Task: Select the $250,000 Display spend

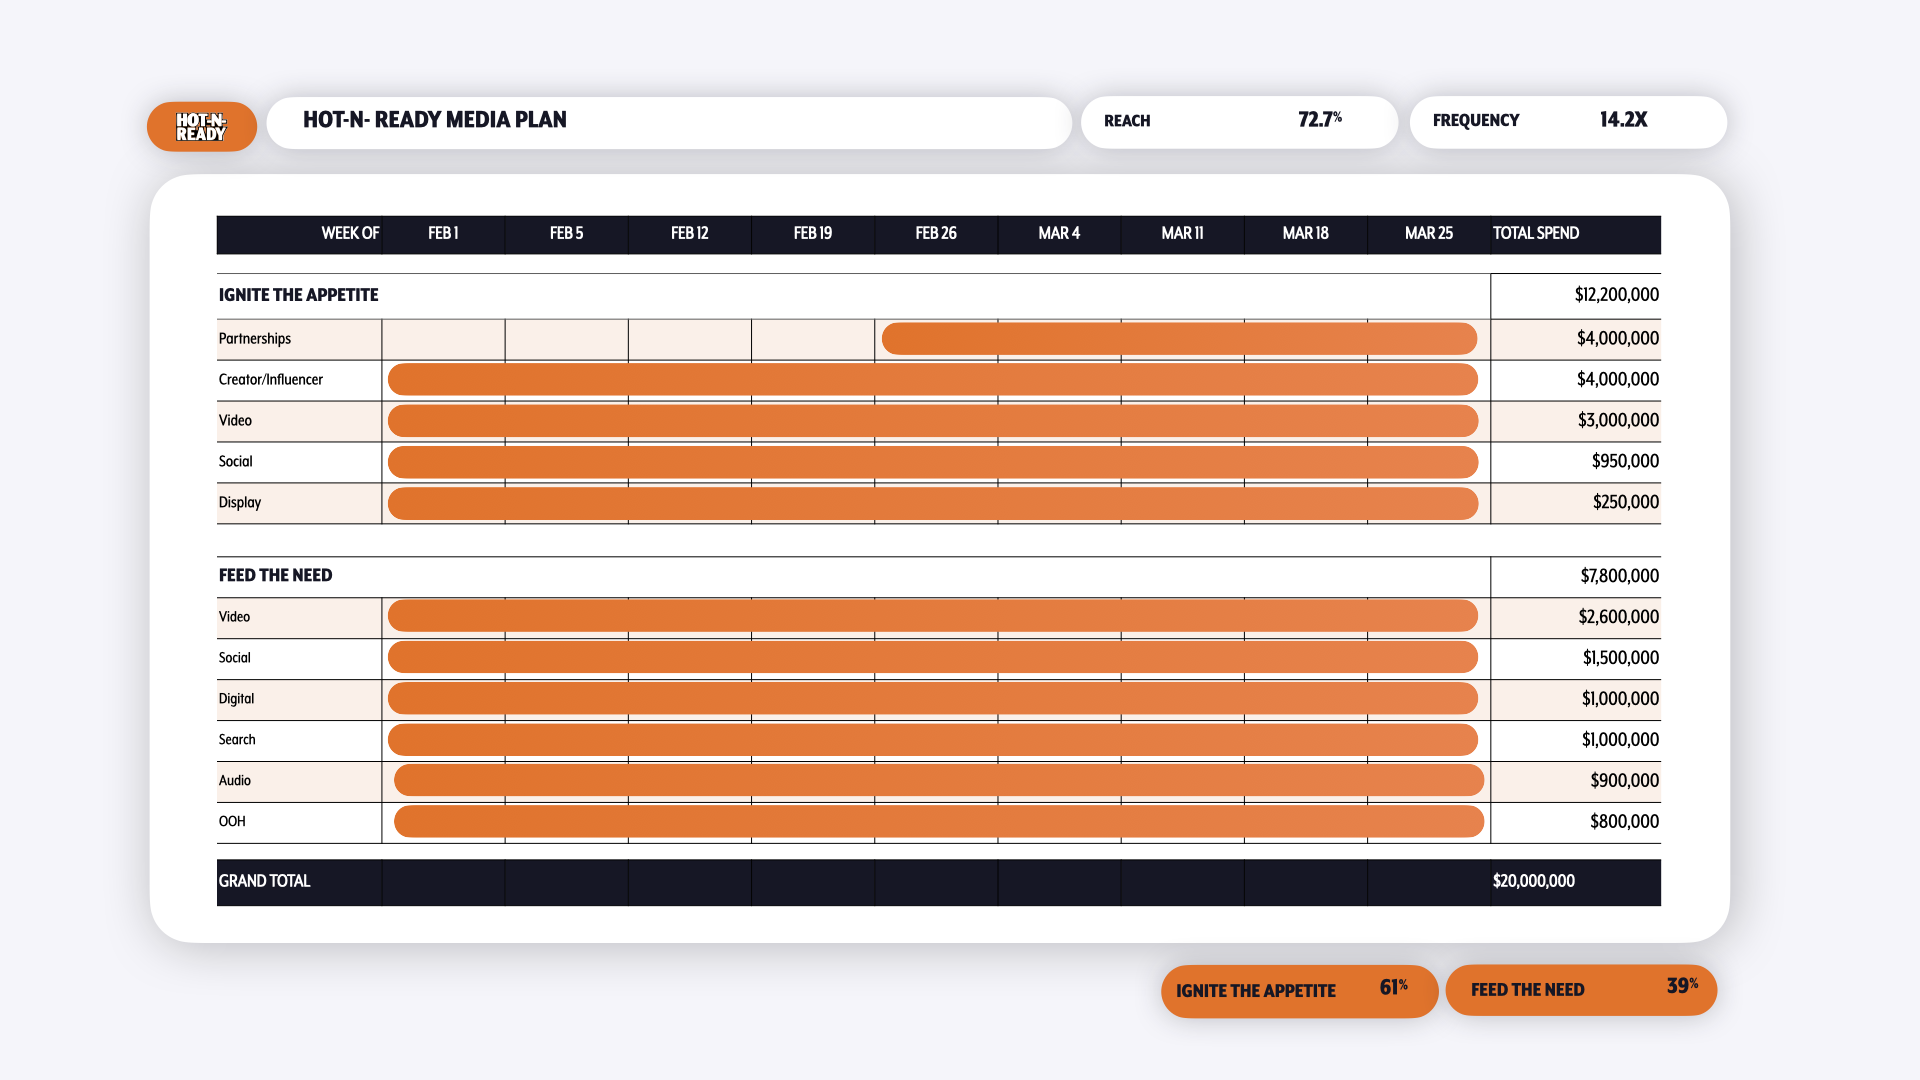Action: (x=1626, y=503)
